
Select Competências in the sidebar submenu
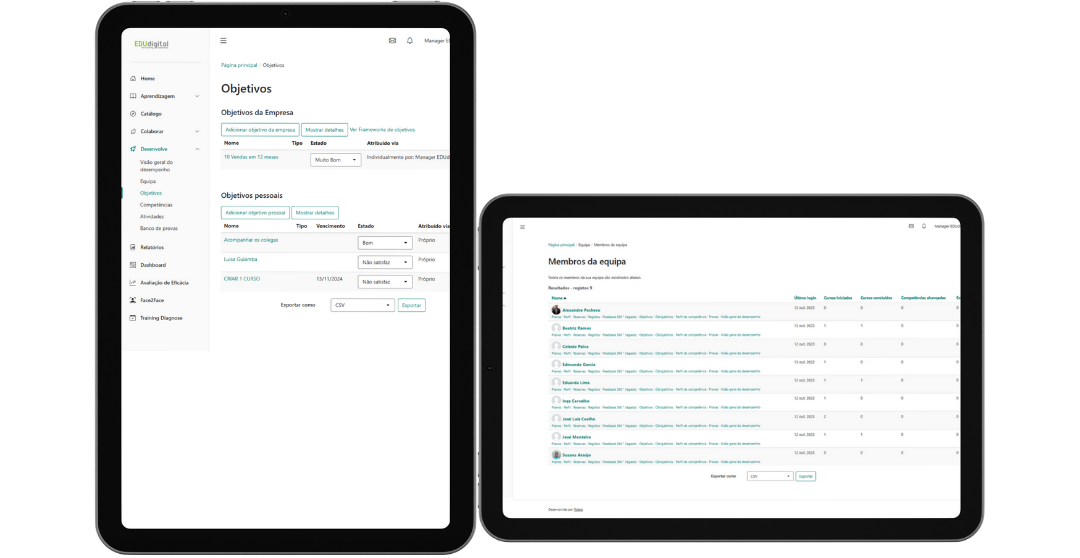coord(156,205)
